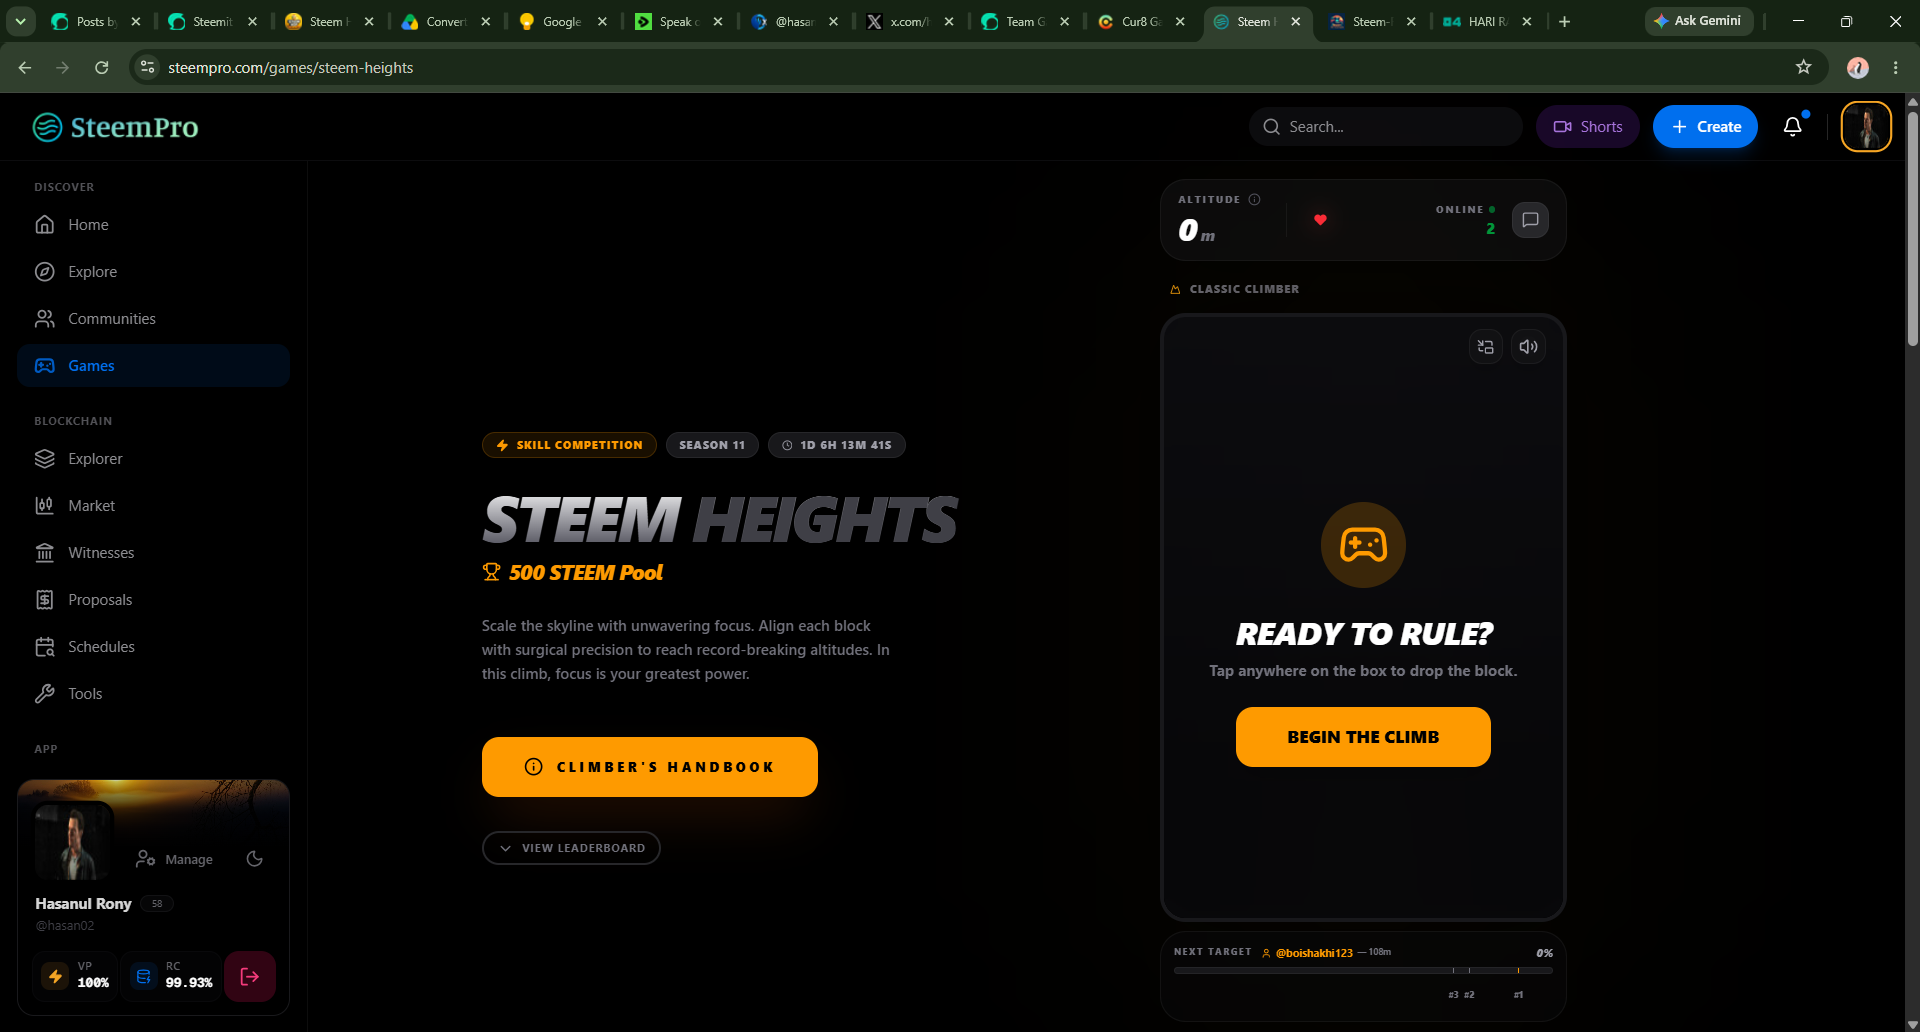Image resolution: width=1920 pixels, height=1032 pixels.
Task: Click the next target progress bar
Action: click(x=1363, y=971)
